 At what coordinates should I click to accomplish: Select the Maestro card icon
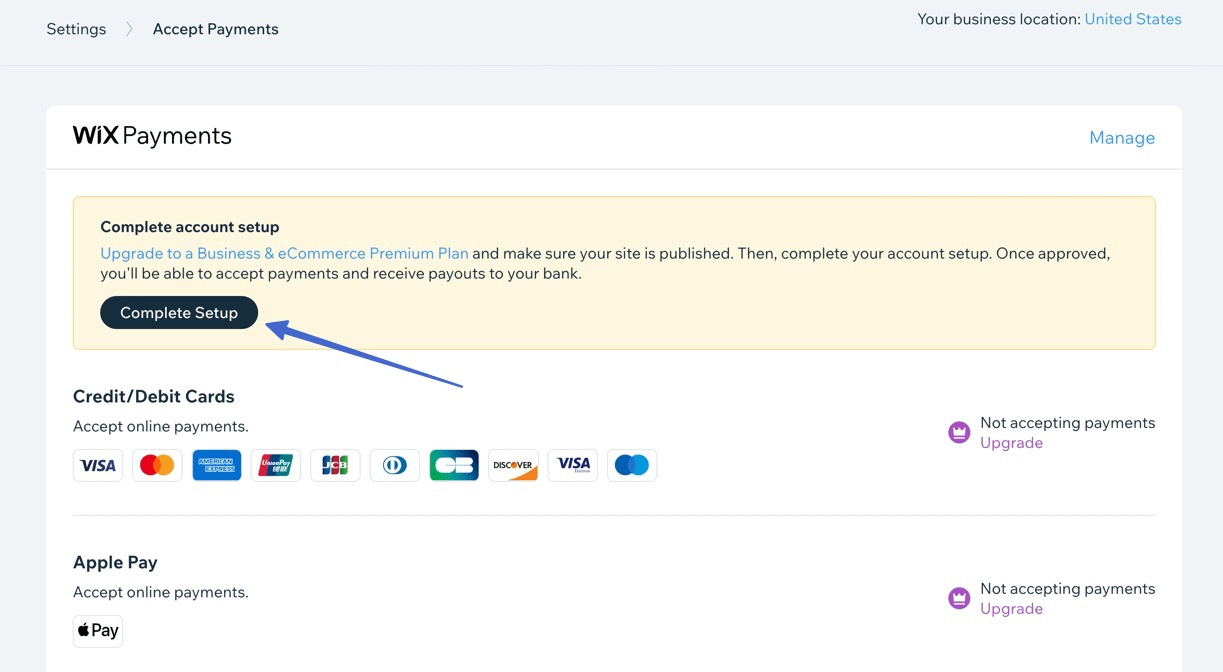(x=632, y=464)
